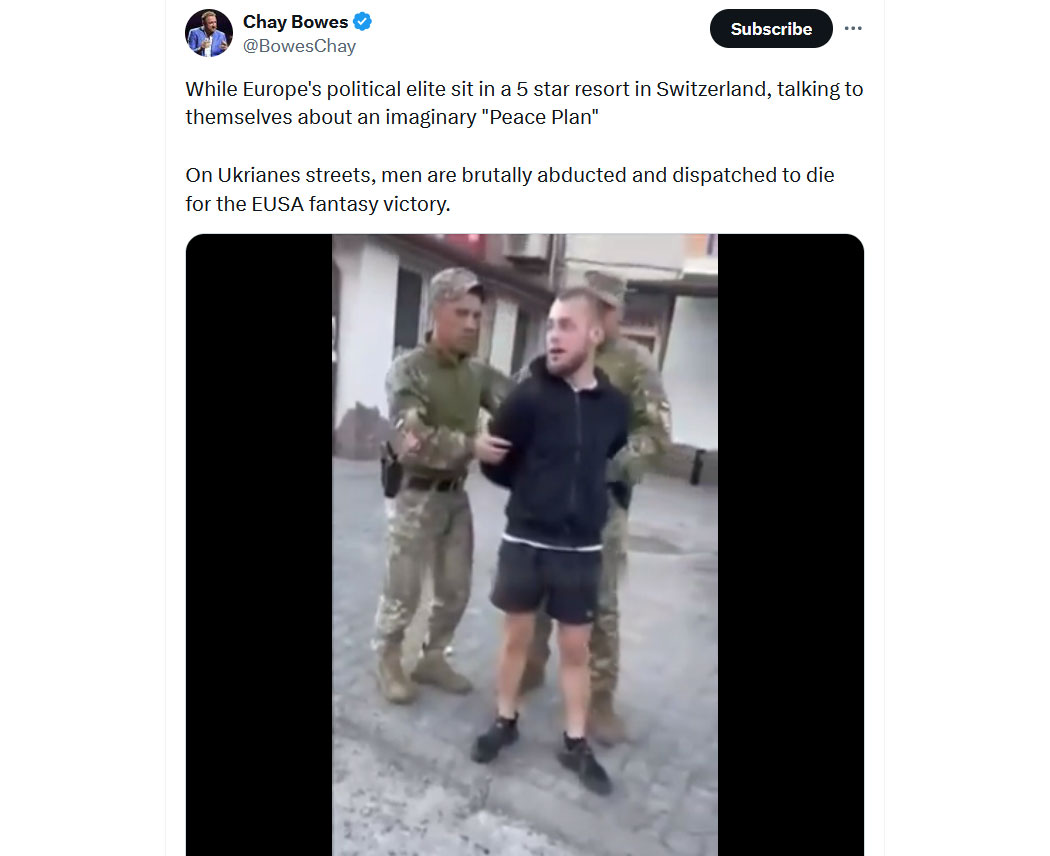This screenshot has height=856, width=1050.
Task: Click the video's right black letterbox bar
Action: (x=791, y=545)
